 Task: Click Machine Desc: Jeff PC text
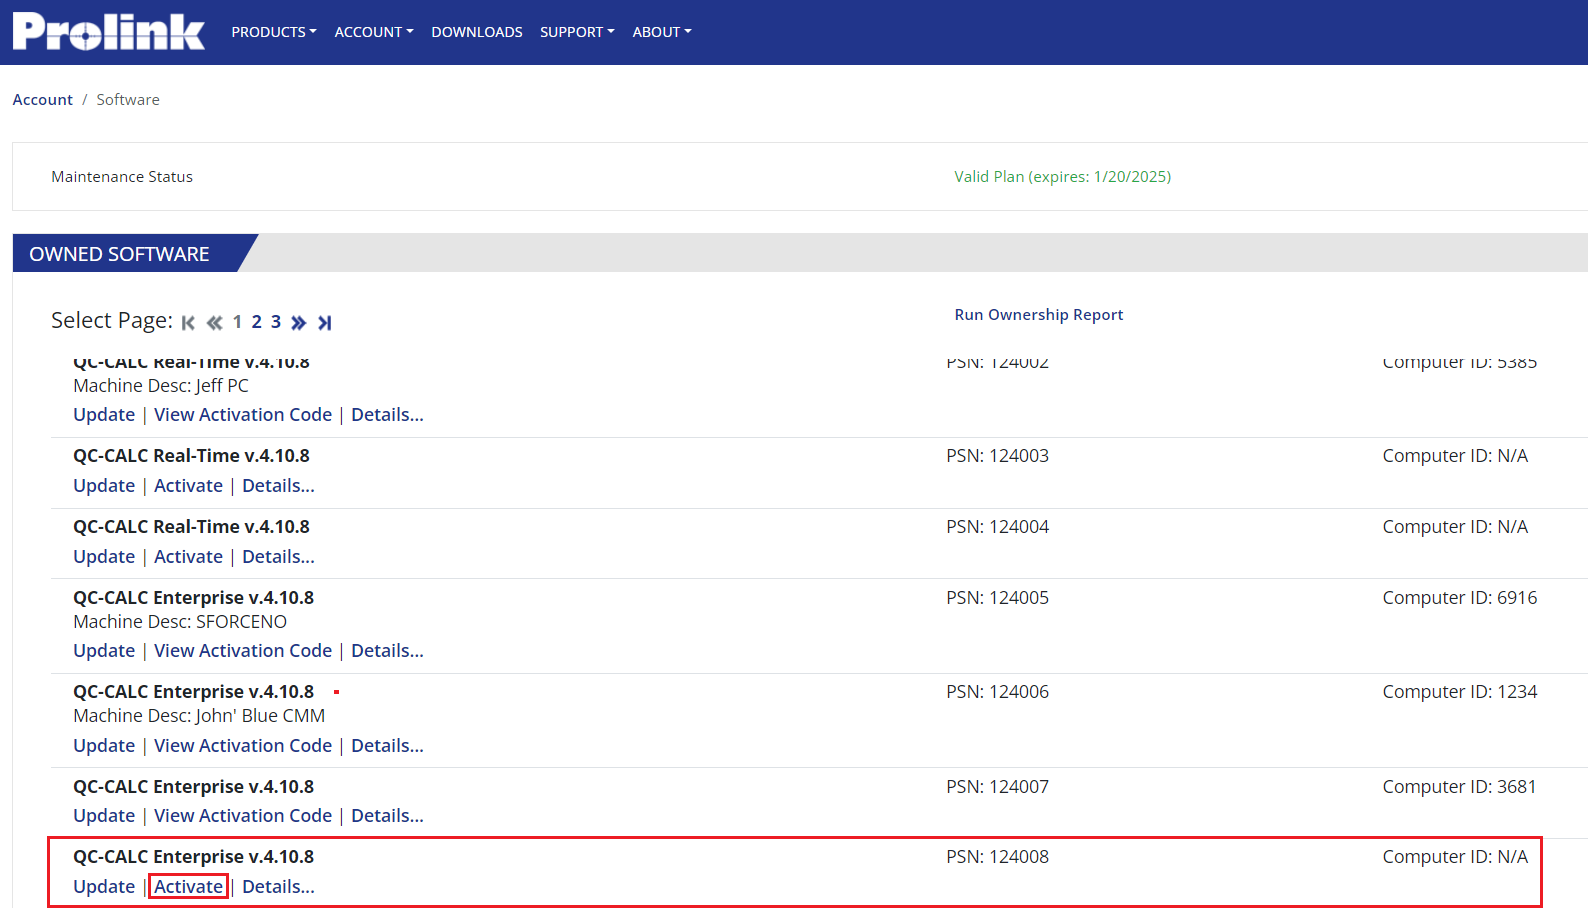[x=161, y=385]
